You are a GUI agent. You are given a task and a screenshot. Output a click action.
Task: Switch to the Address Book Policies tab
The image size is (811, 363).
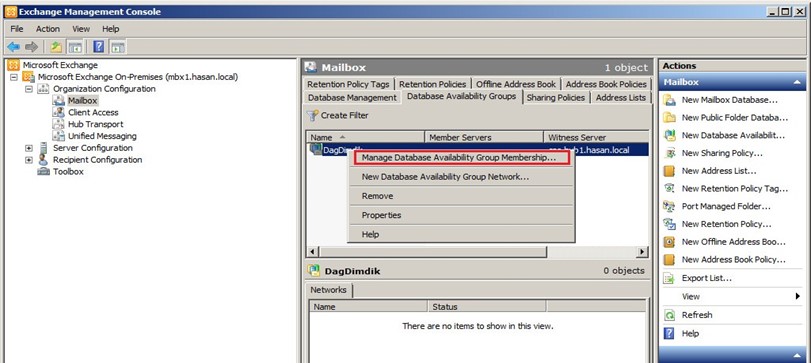[x=606, y=84]
